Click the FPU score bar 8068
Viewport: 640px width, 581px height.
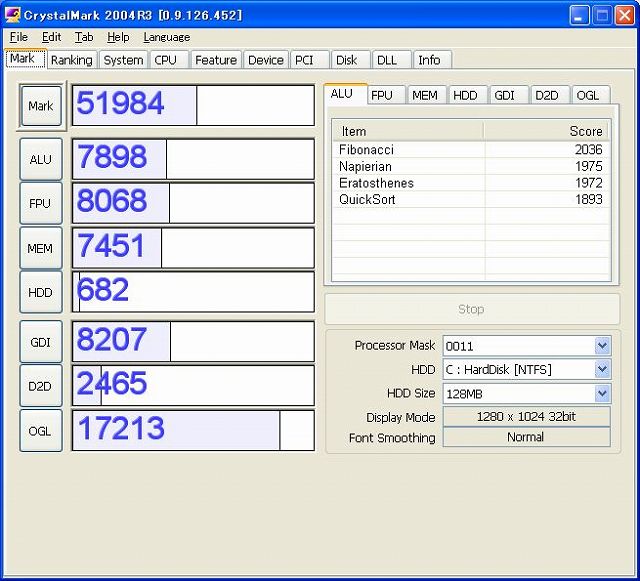point(193,203)
